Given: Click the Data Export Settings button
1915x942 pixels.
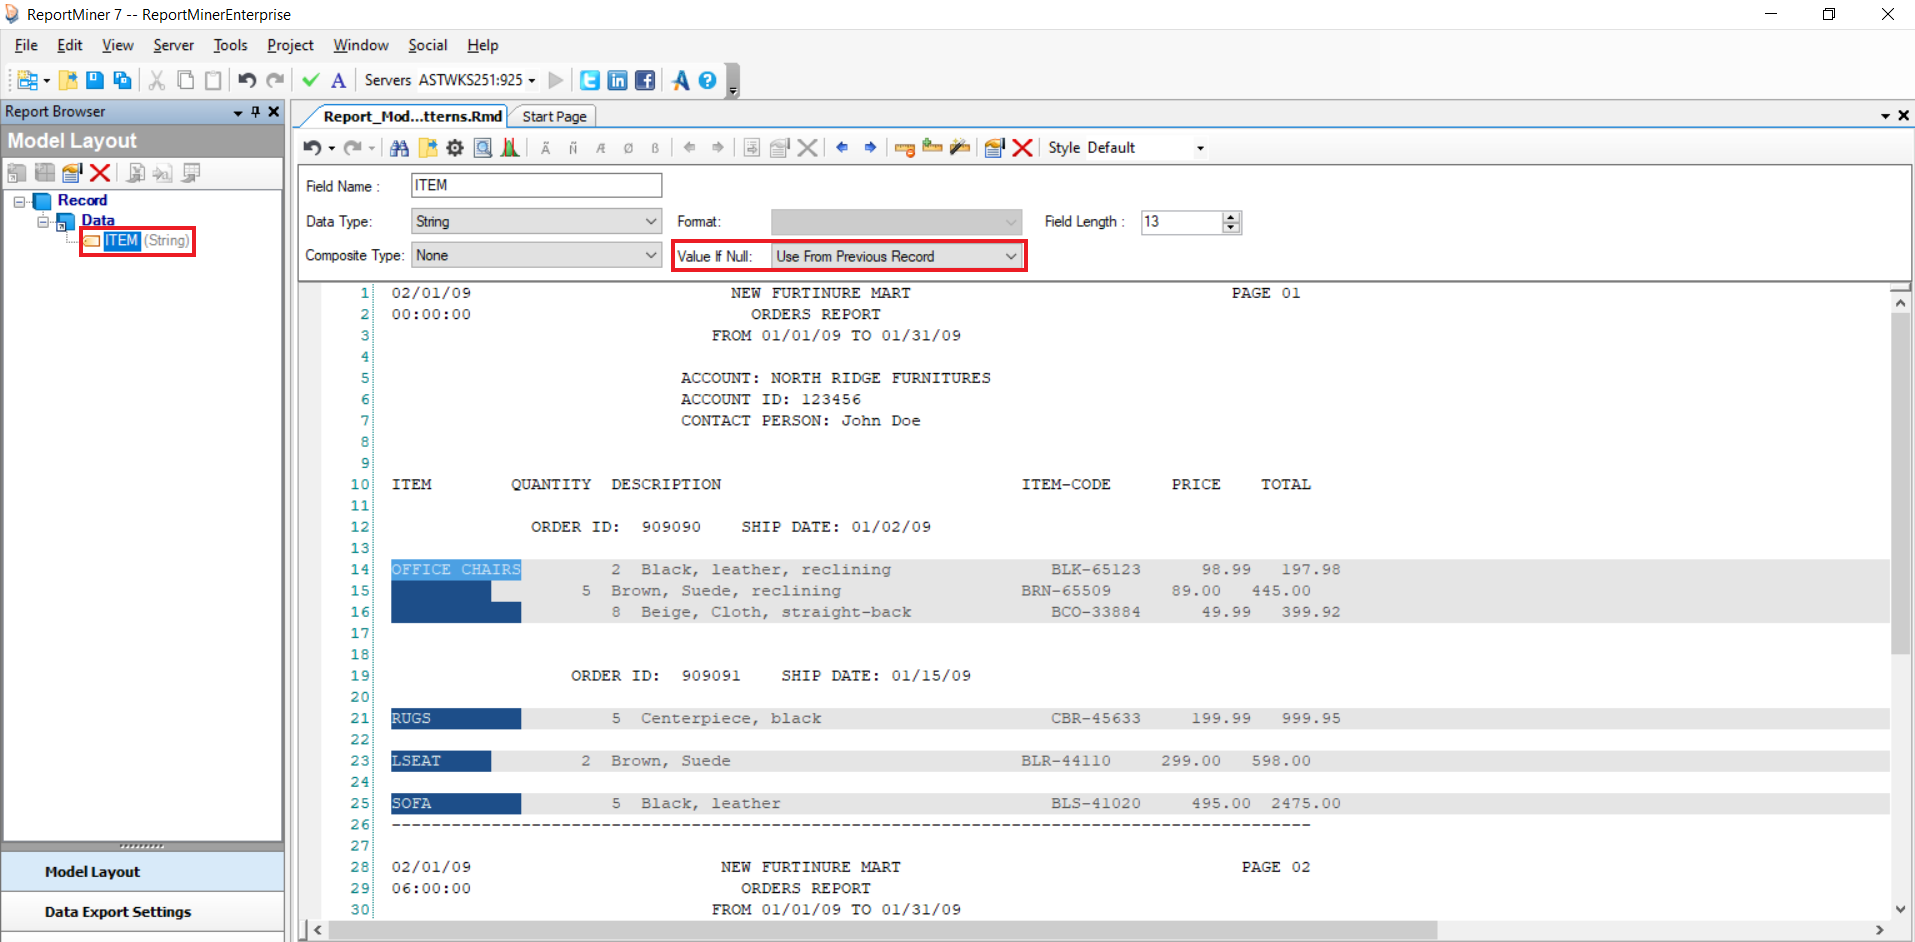Looking at the screenshot, I should click(118, 912).
